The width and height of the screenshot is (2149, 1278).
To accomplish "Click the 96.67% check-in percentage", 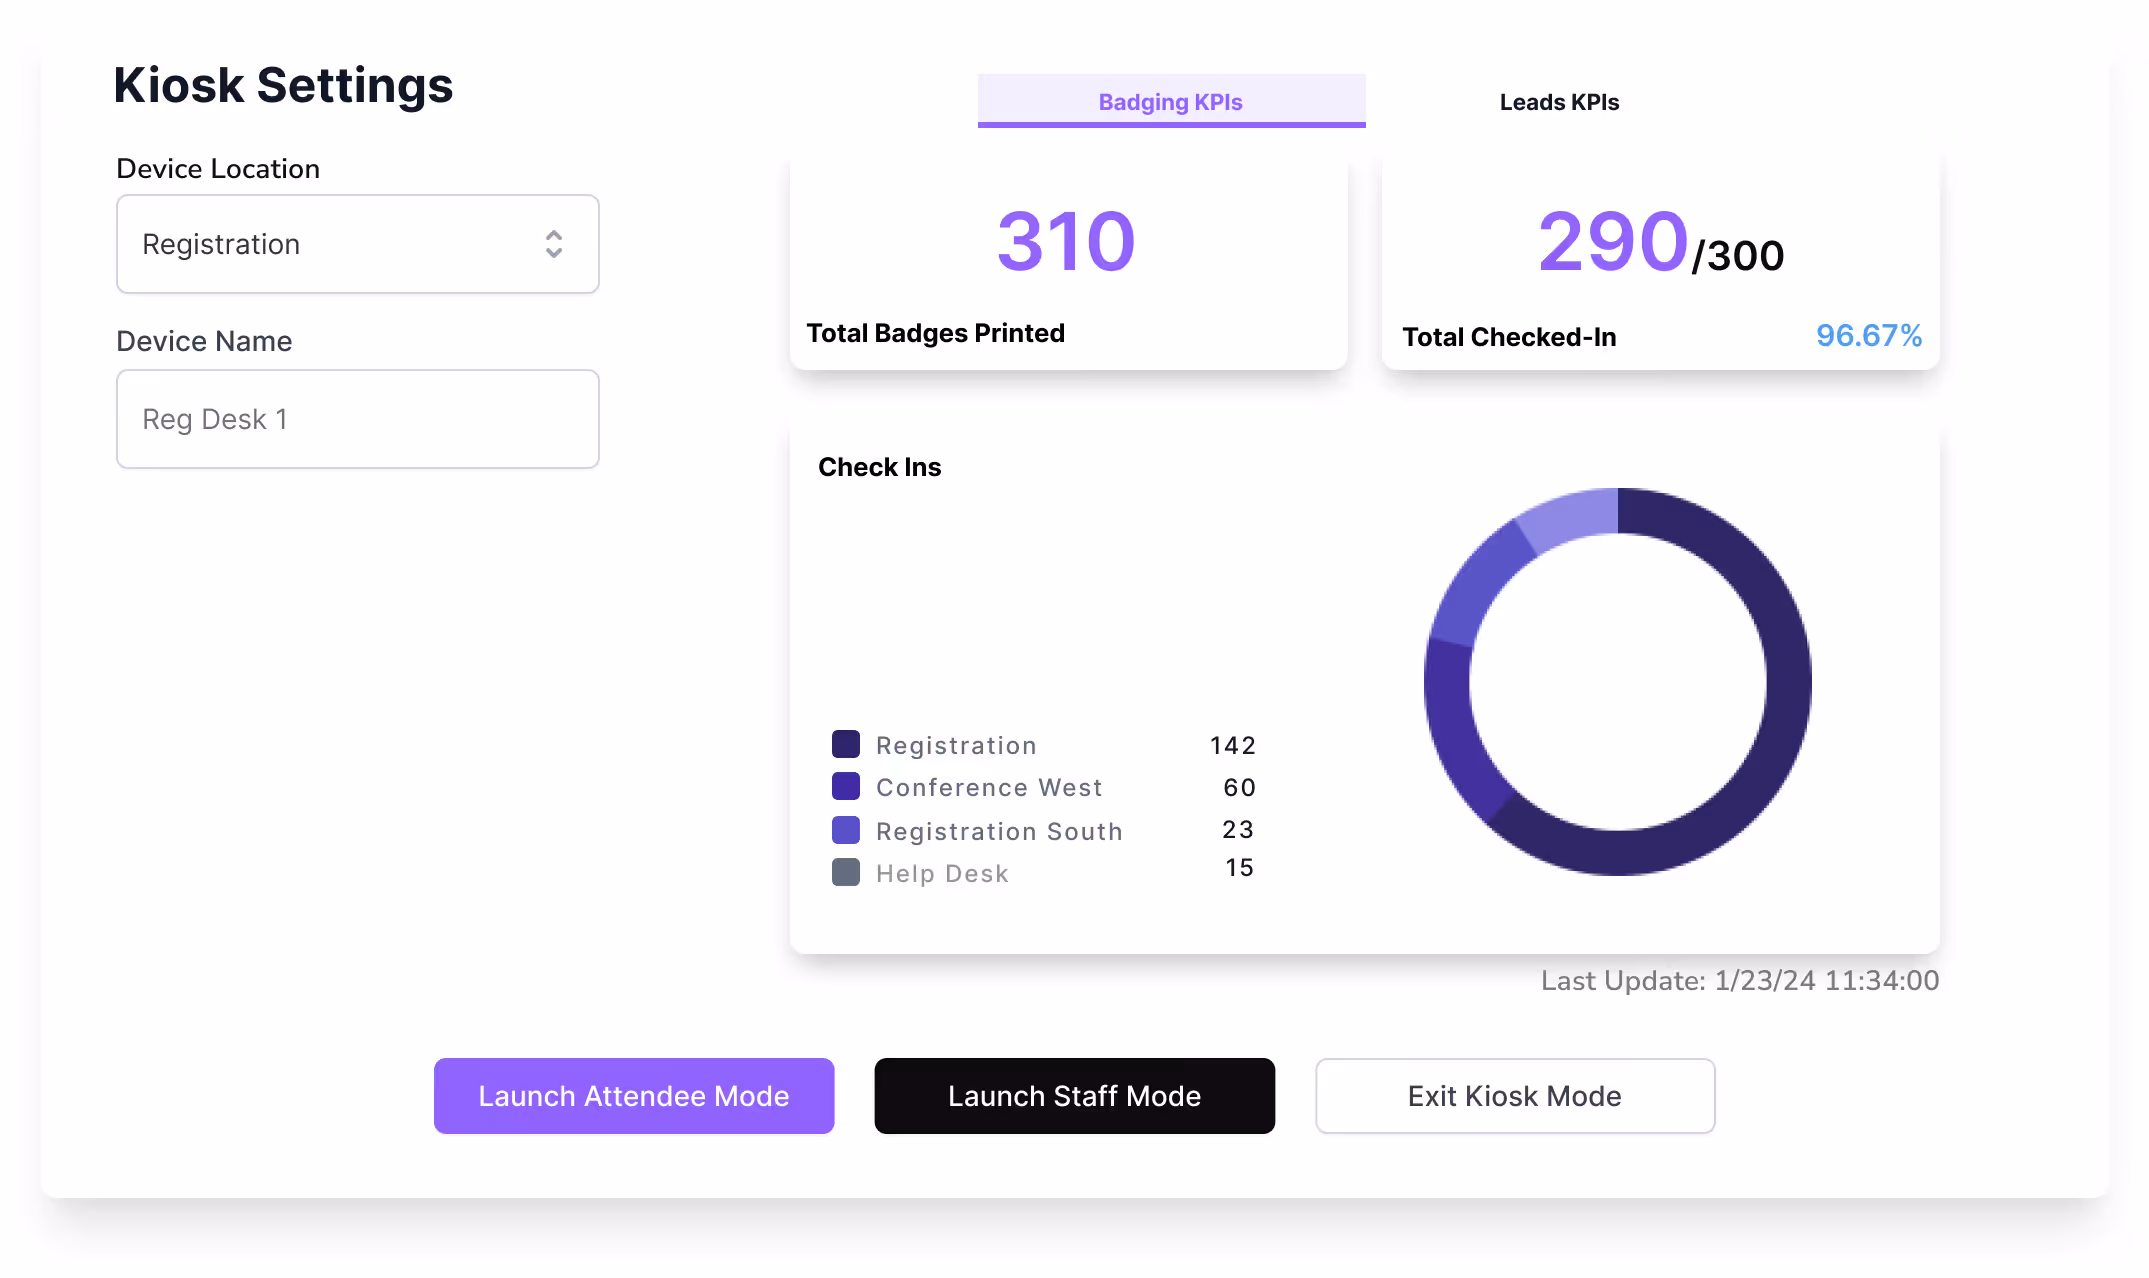I will [x=1868, y=335].
